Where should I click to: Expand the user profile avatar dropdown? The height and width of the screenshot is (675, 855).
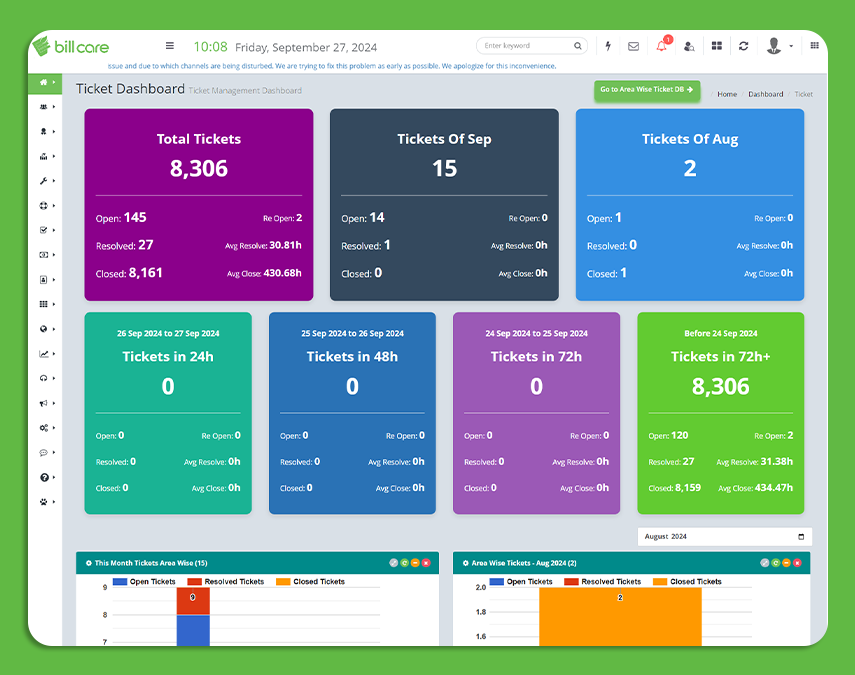778,46
